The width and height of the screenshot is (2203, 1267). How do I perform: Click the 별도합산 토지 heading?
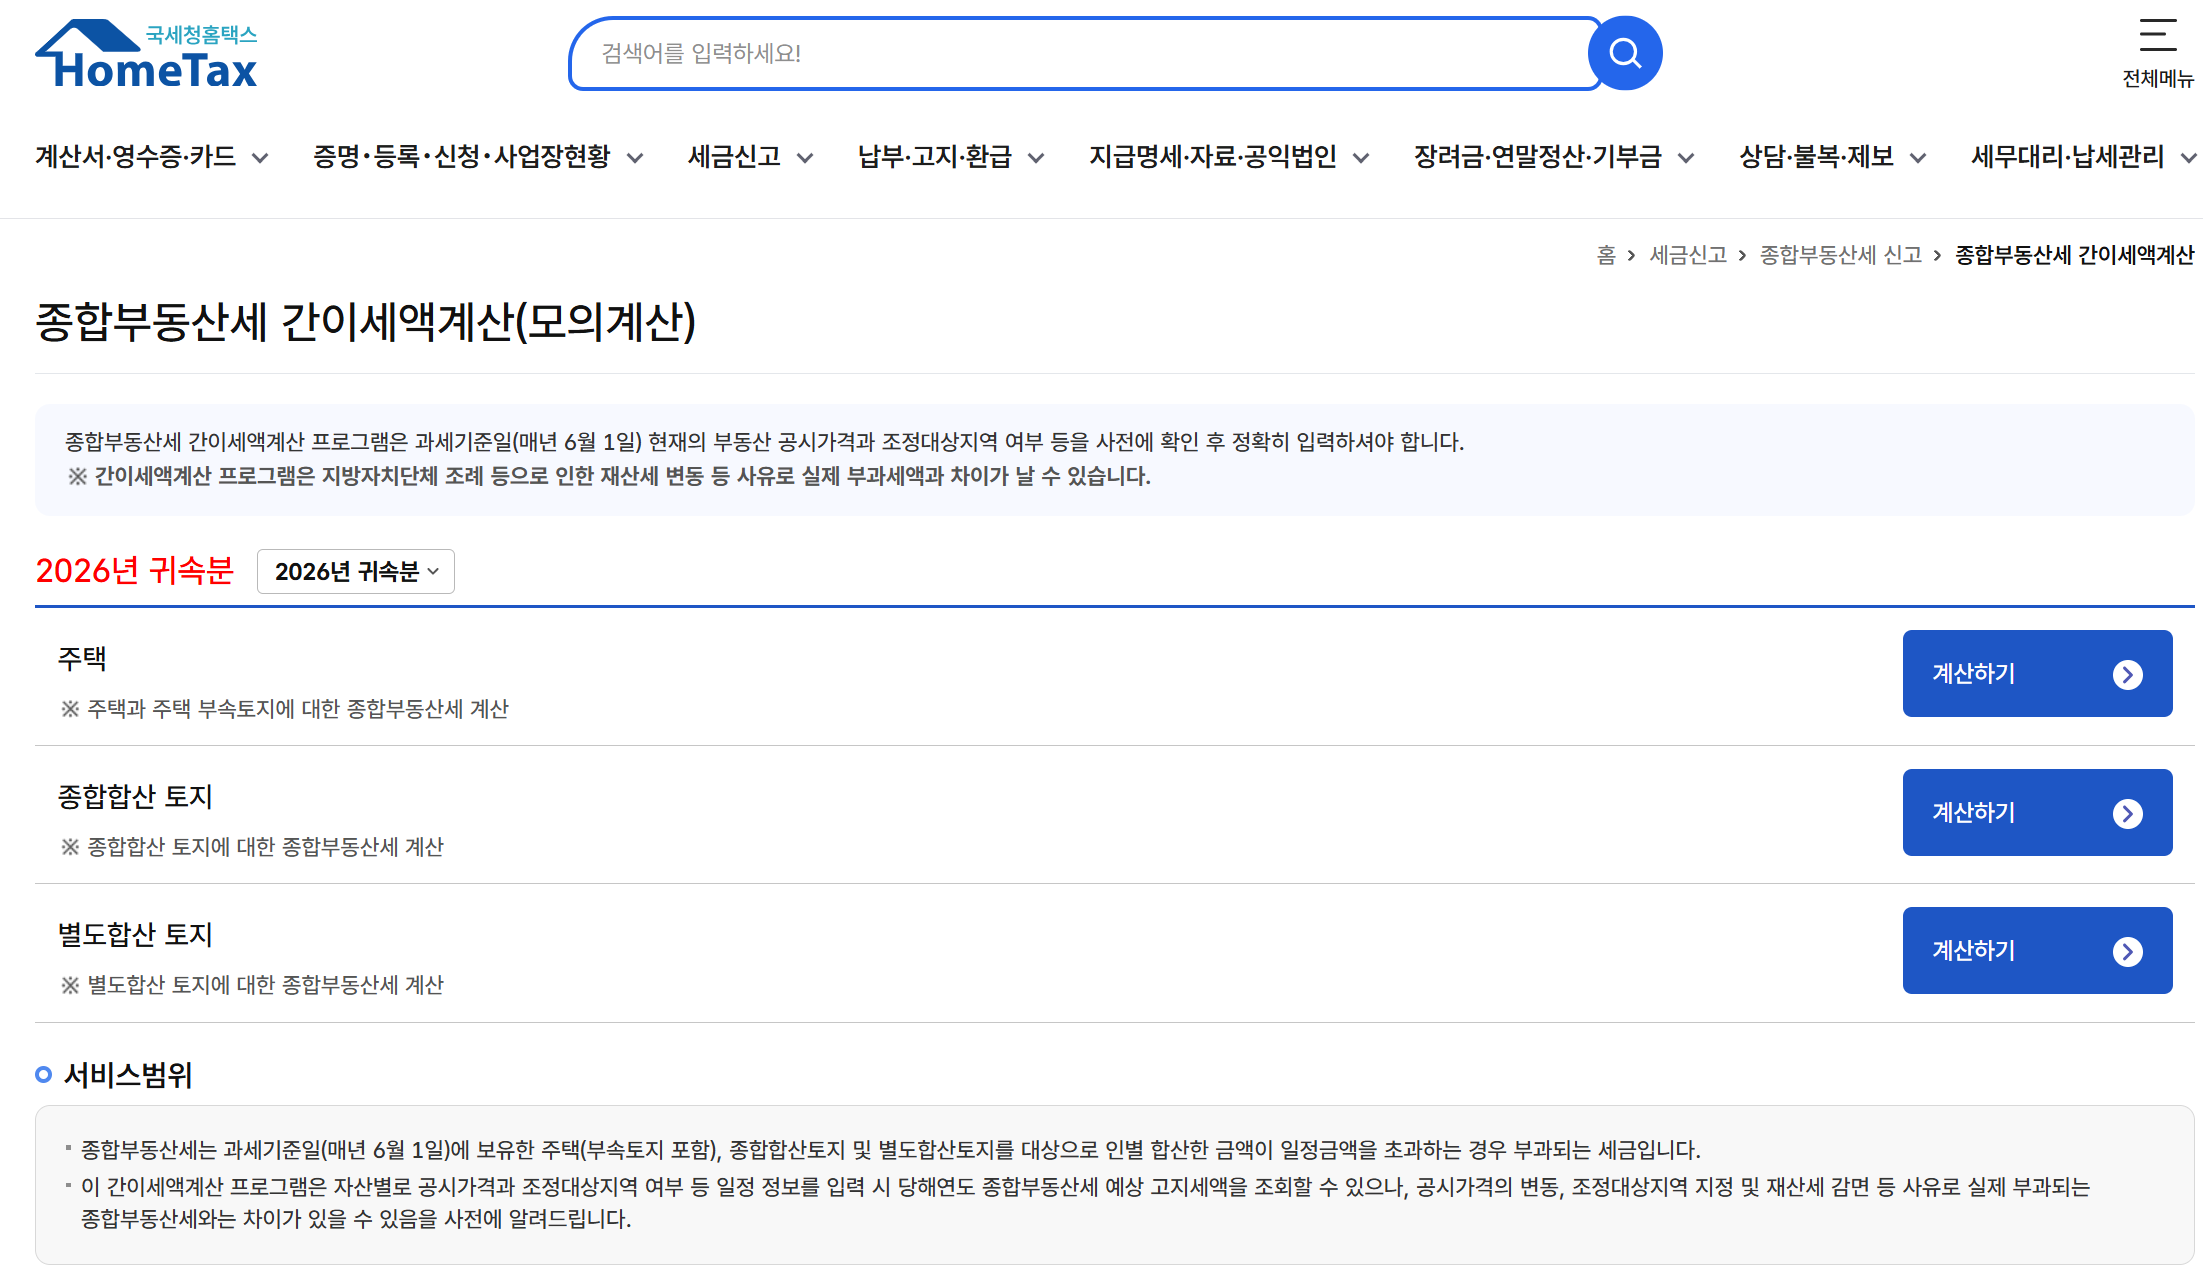135,935
